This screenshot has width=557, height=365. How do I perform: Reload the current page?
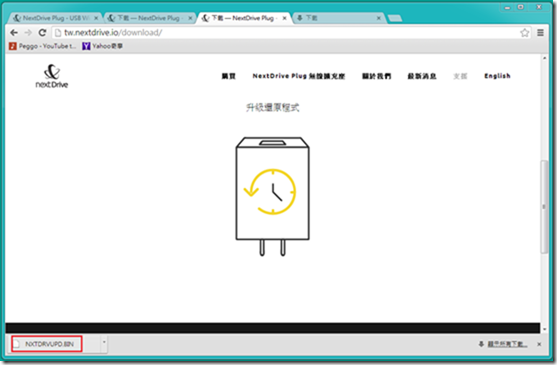[x=42, y=33]
